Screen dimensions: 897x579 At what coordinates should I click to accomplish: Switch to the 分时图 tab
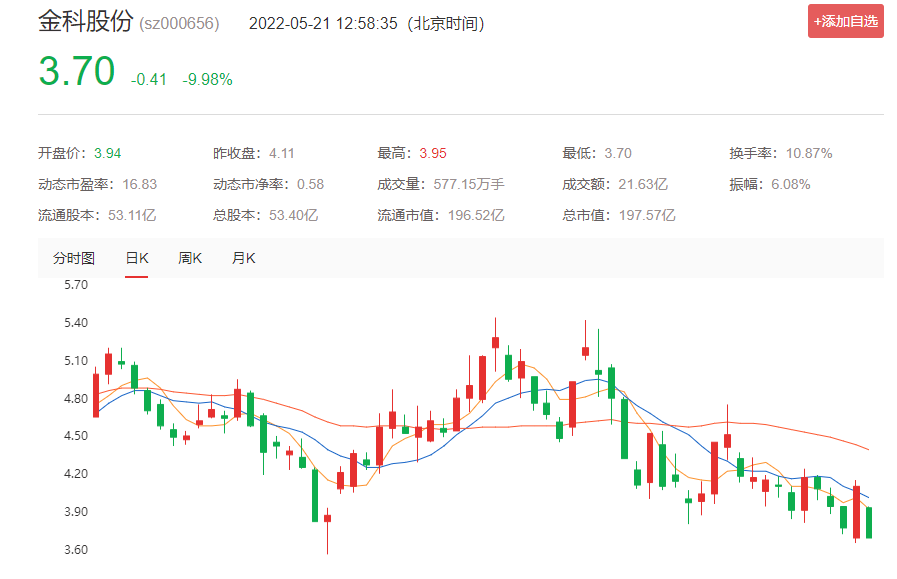click(74, 258)
